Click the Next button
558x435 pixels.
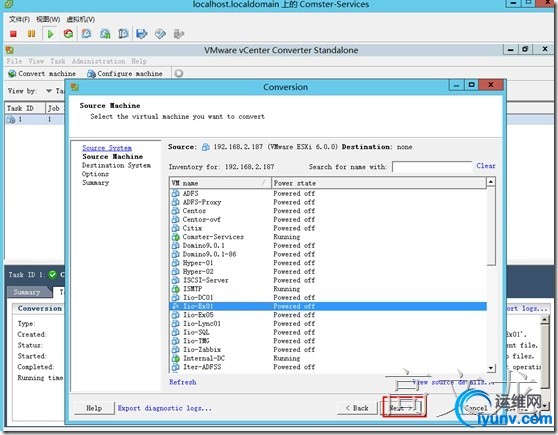[x=402, y=408]
